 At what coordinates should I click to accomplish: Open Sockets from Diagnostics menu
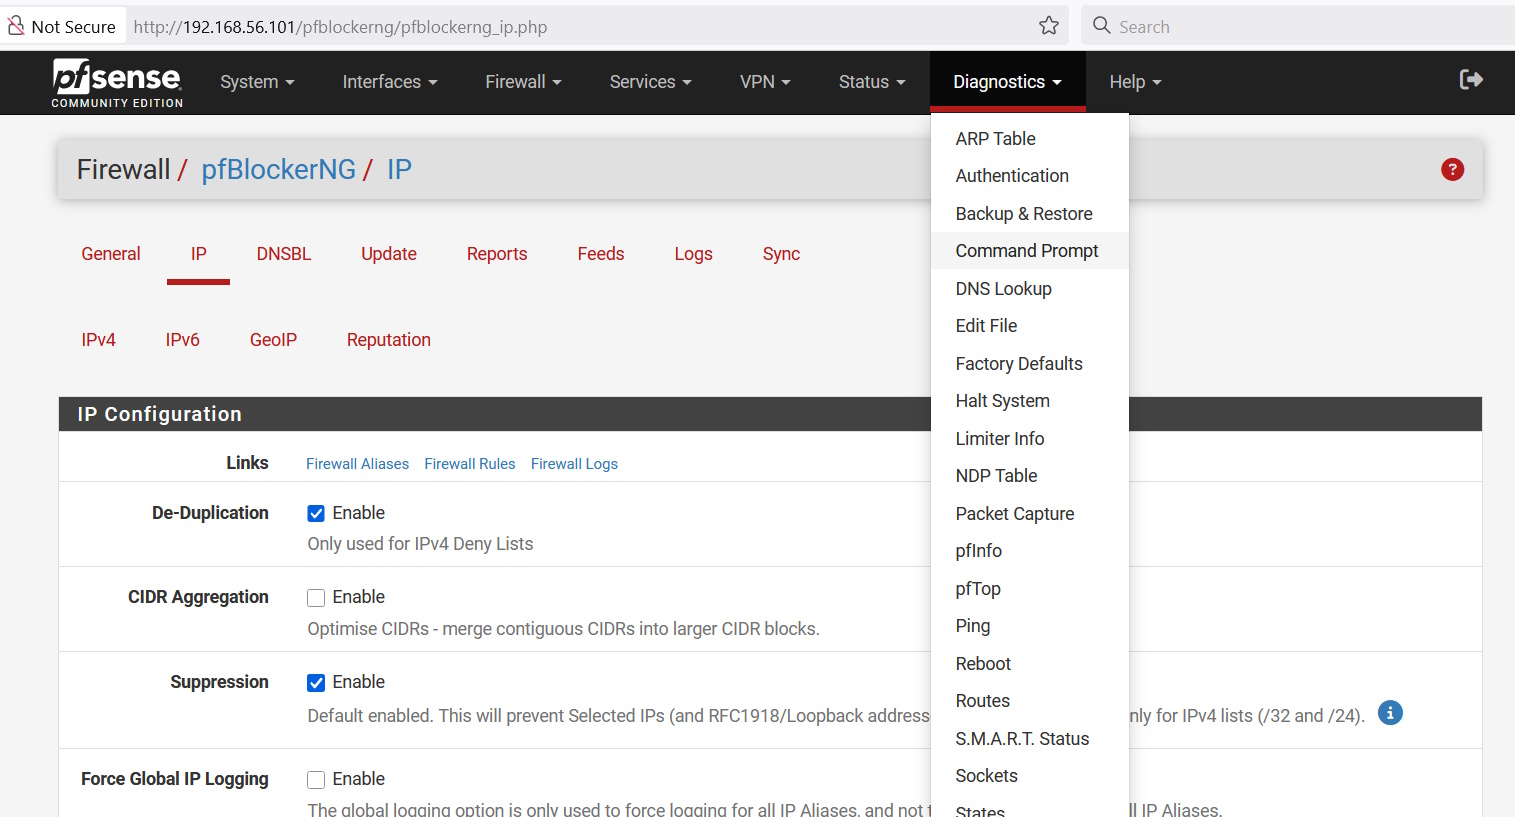click(1030, 776)
